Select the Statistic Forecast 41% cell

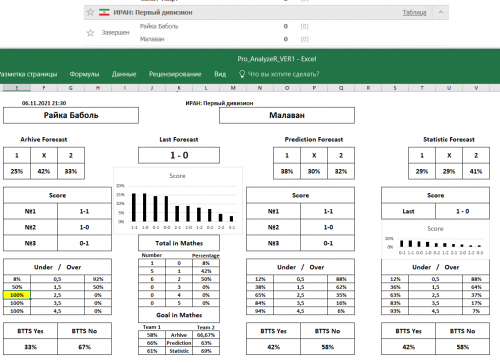[476, 171]
